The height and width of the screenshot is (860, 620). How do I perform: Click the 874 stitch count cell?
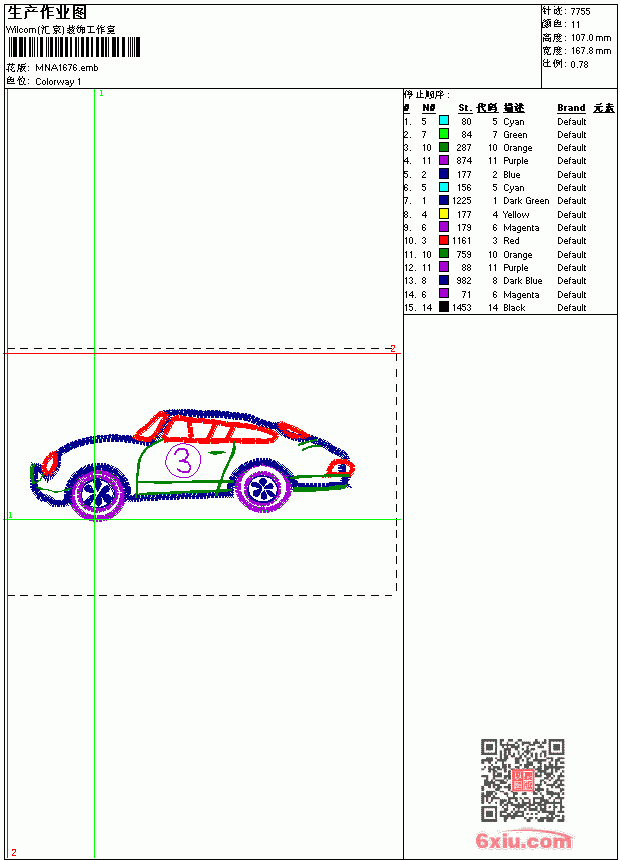pos(464,161)
